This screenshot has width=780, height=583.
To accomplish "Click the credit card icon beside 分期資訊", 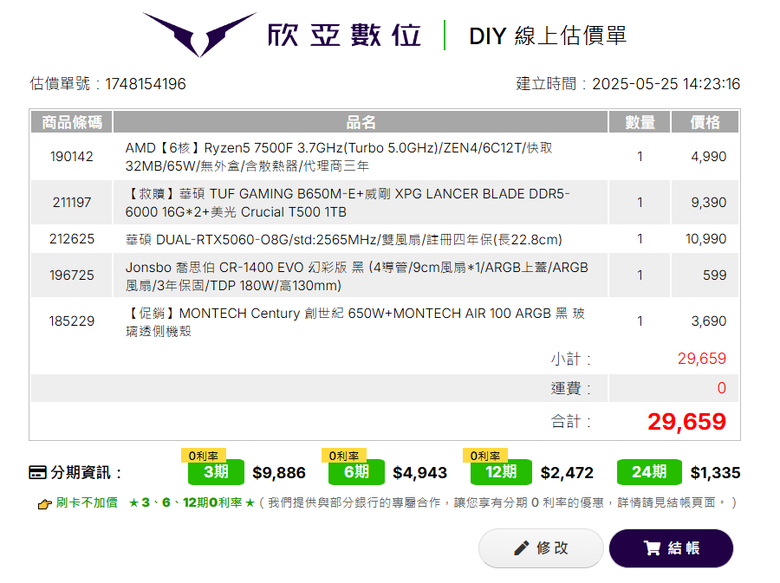I will (x=37, y=472).
